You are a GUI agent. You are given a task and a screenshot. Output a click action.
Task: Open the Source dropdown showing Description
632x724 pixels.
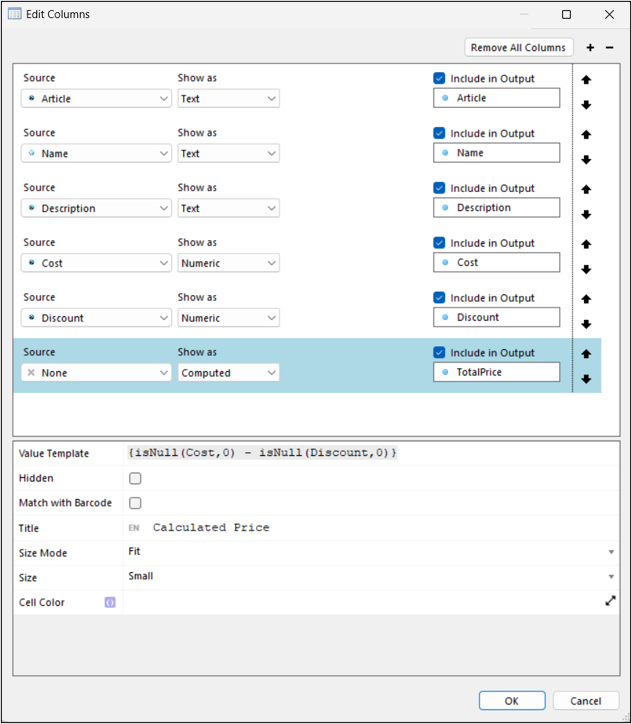(x=97, y=208)
